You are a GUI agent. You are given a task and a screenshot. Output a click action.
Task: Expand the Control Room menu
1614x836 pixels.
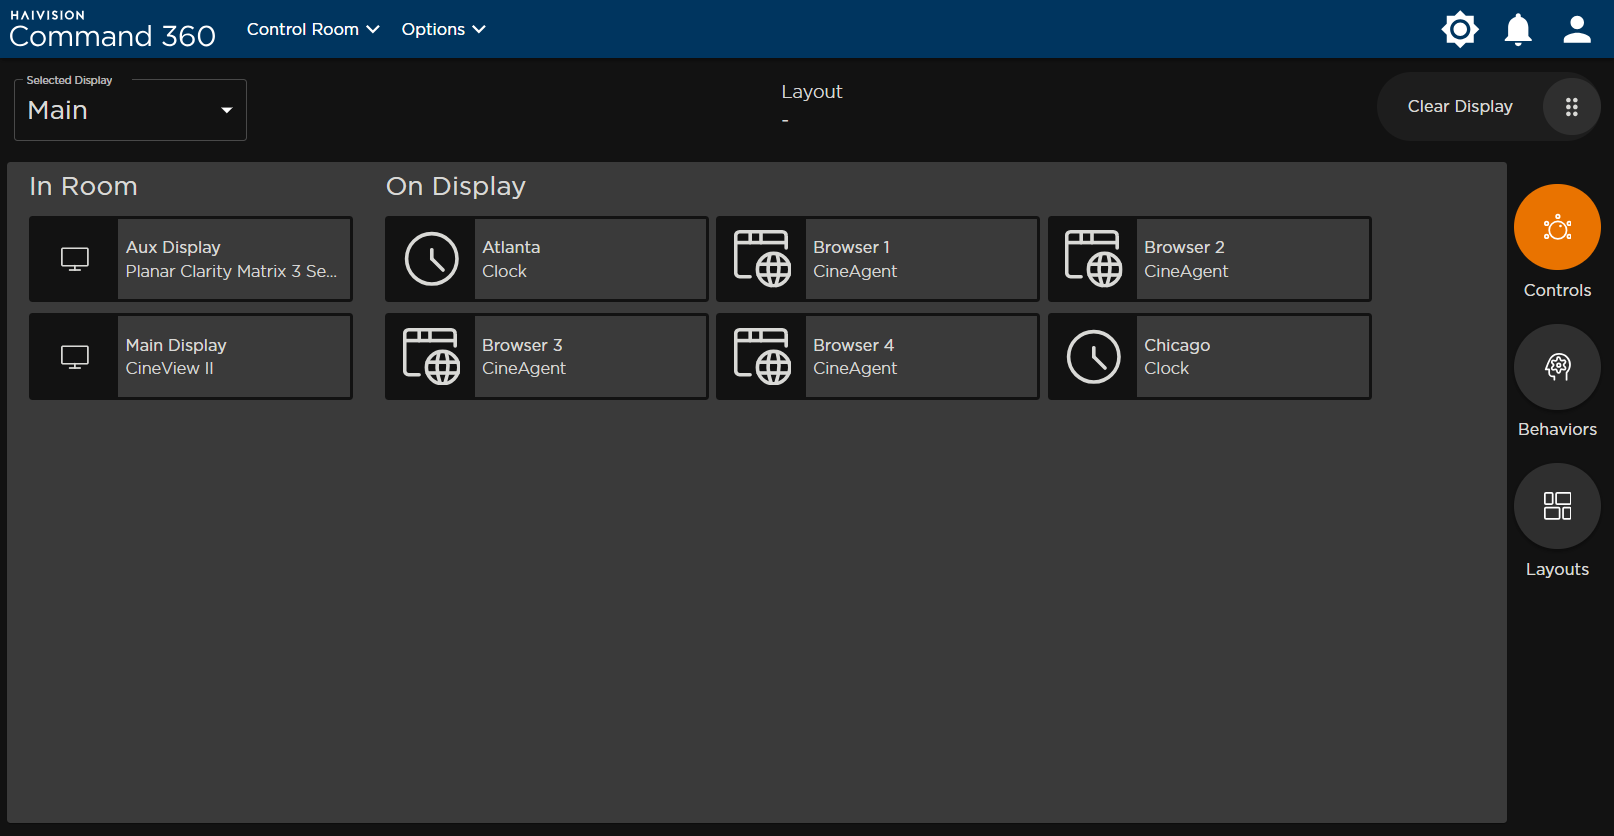click(313, 29)
